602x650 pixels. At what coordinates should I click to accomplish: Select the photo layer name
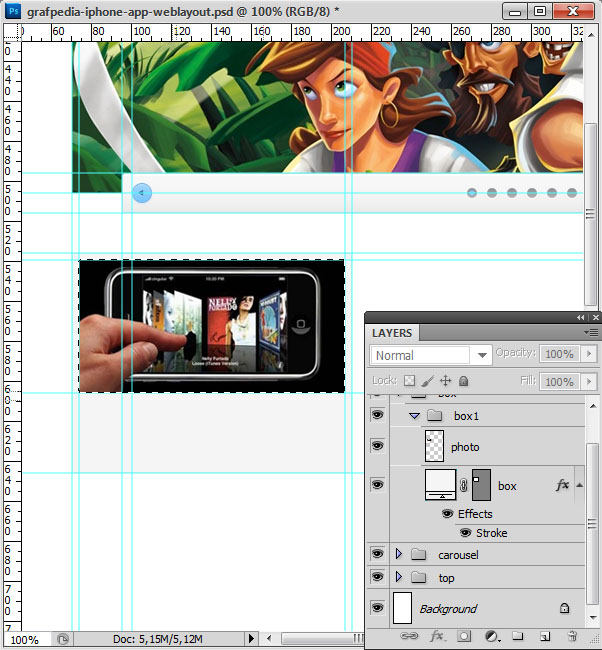click(x=465, y=447)
